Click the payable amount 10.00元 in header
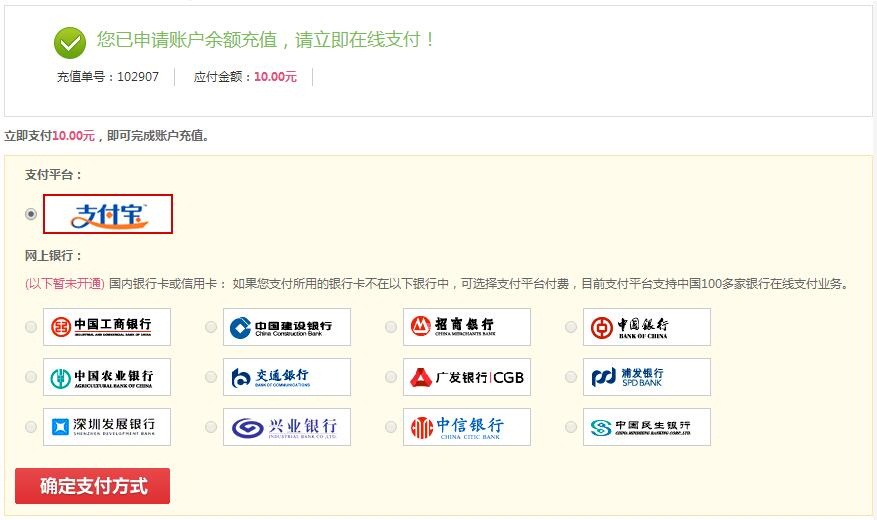877x520 pixels. [275, 77]
